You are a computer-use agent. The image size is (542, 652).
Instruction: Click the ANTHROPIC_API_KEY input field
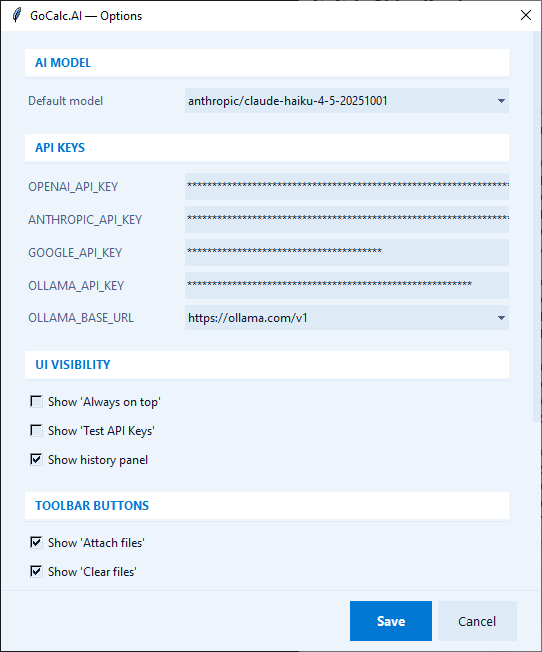pos(346,219)
